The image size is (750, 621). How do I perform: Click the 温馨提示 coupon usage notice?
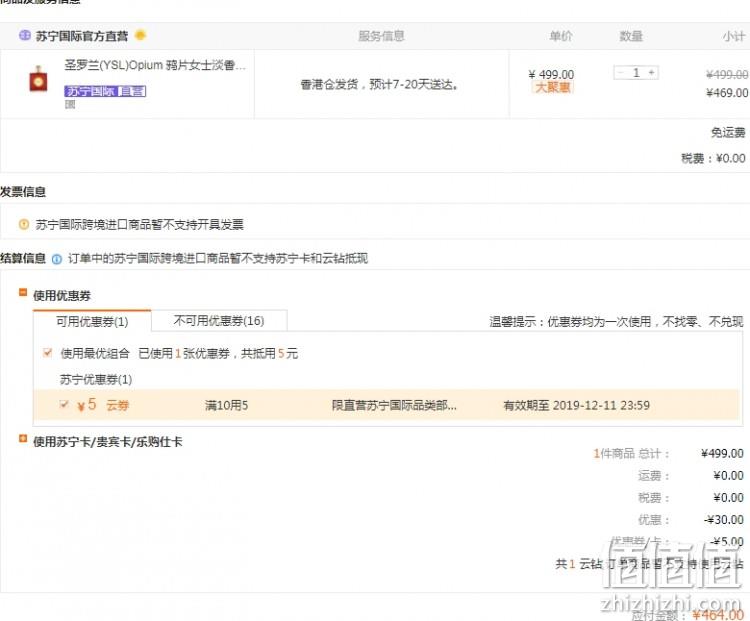pos(616,322)
